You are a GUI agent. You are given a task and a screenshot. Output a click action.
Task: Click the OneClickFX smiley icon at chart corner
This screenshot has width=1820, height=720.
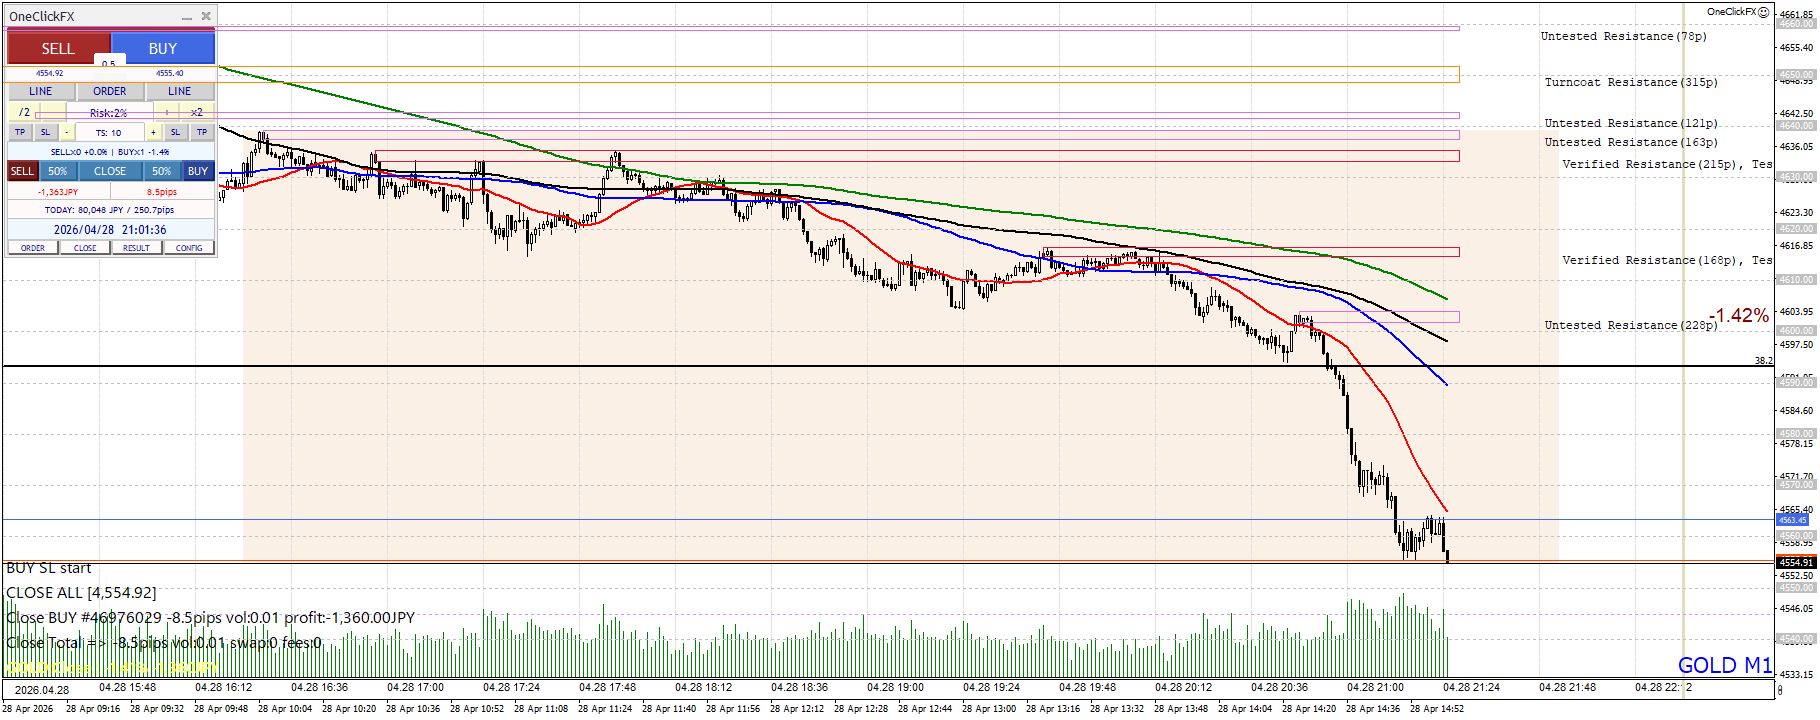1764,13
